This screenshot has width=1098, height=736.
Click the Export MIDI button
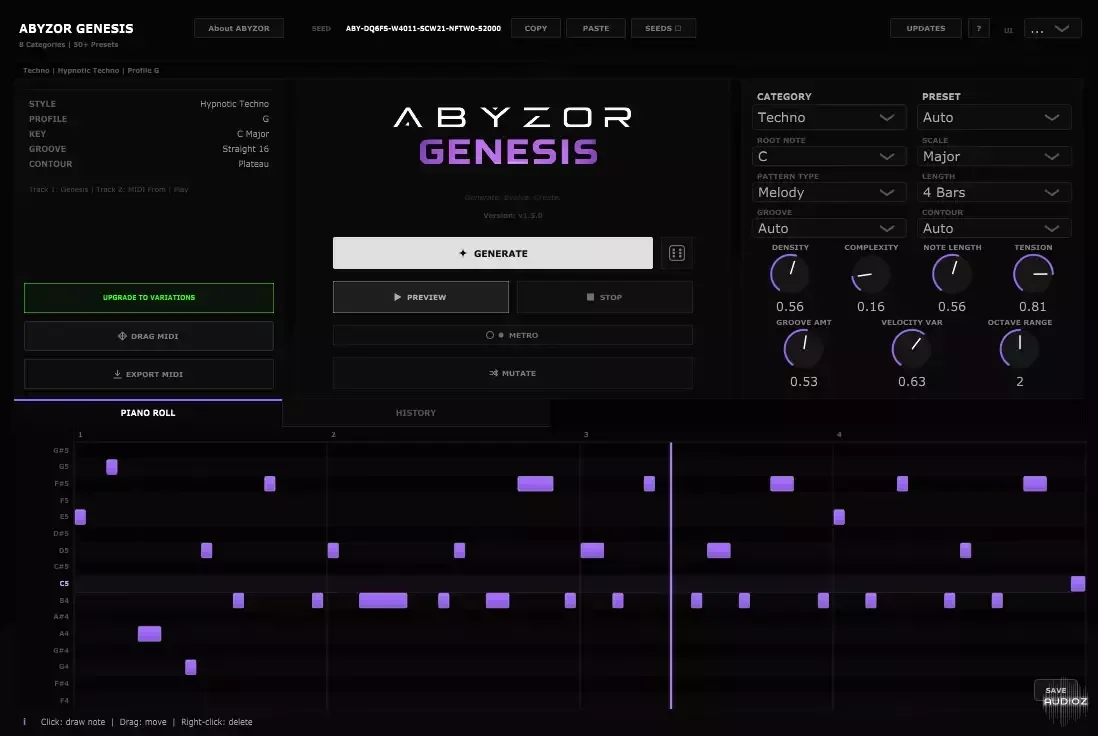pyautogui.click(x=148, y=374)
